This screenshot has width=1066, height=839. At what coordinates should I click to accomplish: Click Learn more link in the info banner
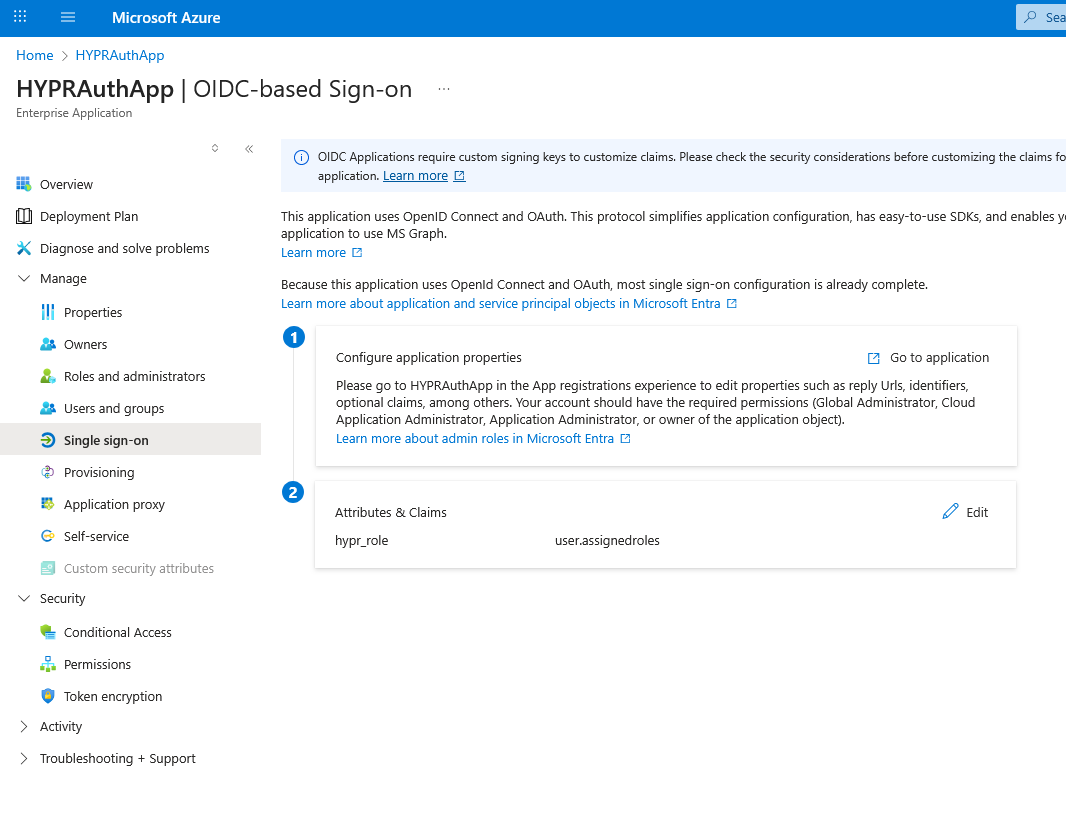click(x=415, y=175)
